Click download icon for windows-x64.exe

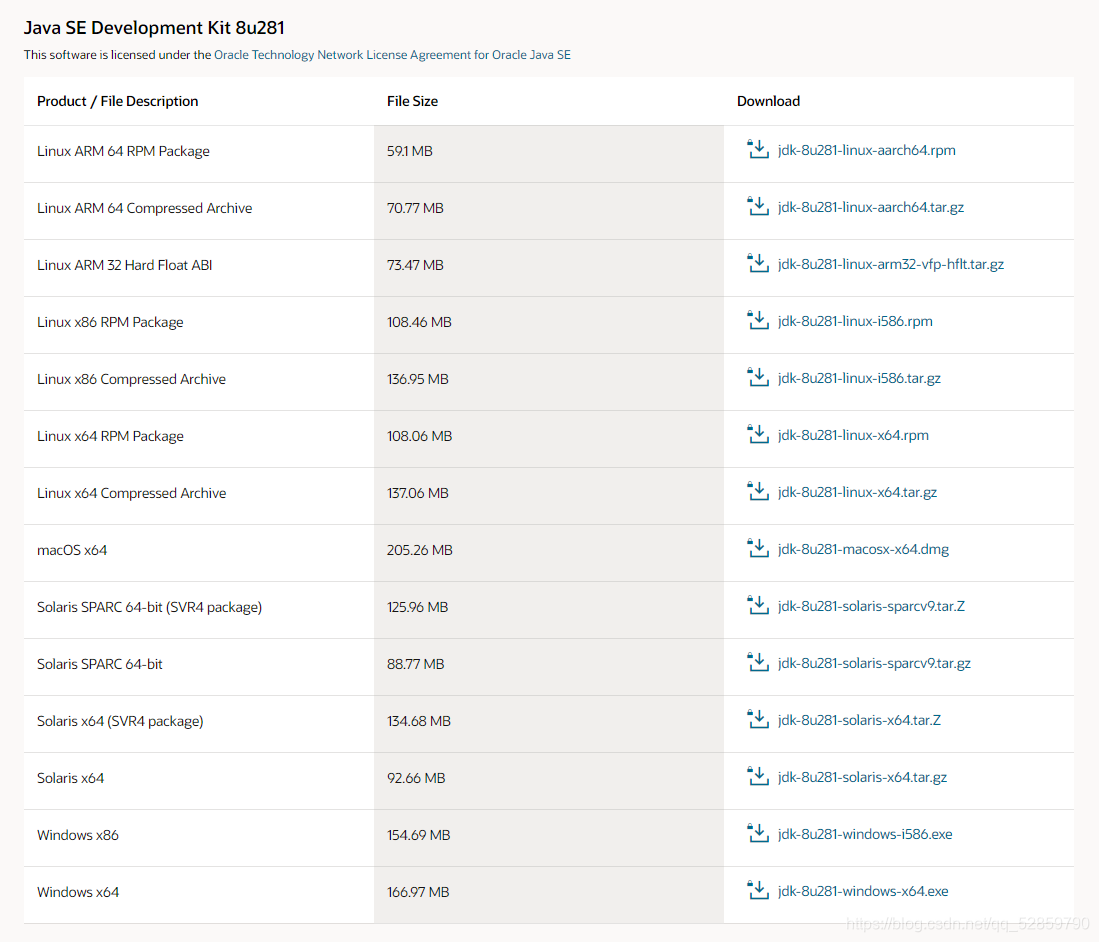coord(758,890)
